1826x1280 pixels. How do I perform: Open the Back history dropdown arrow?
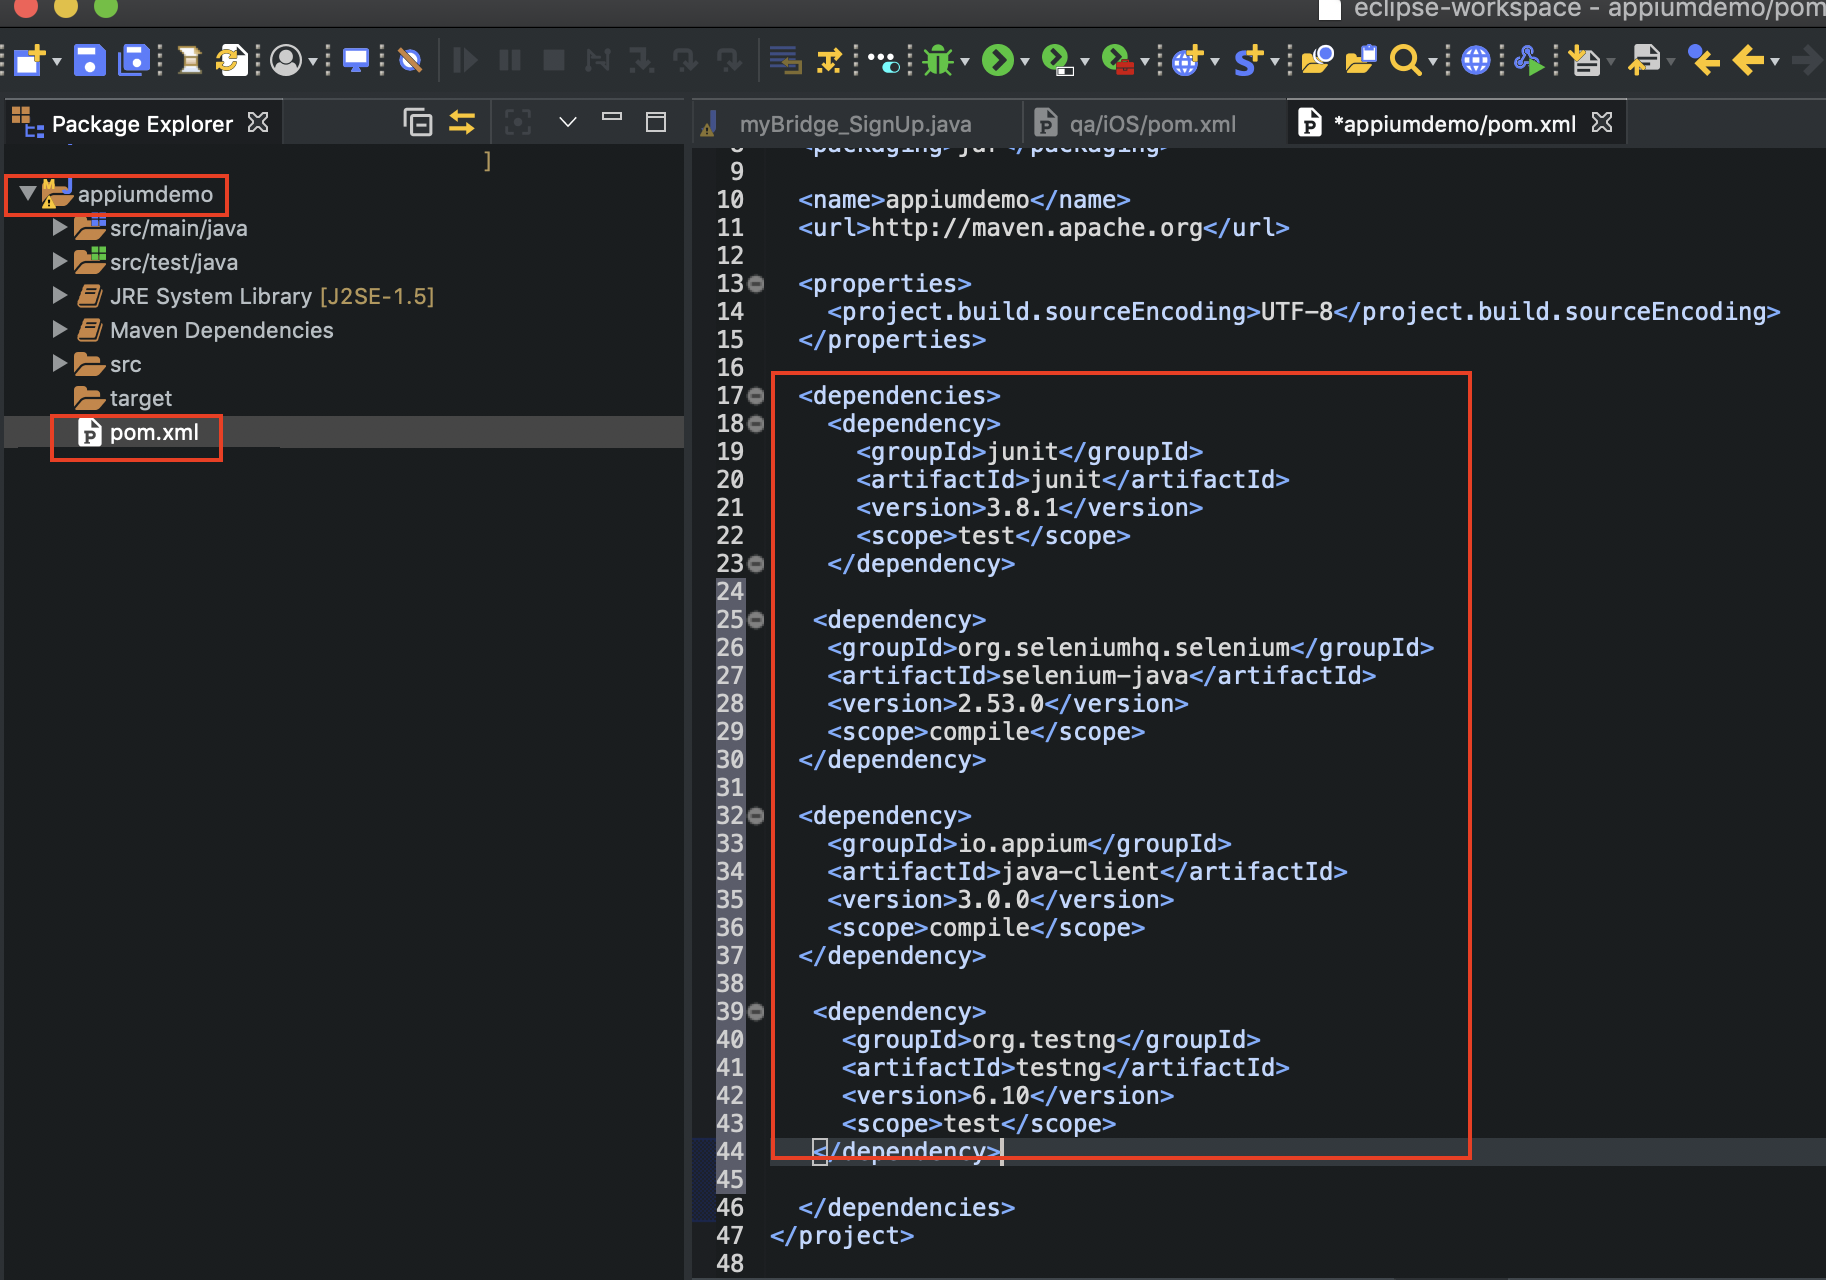[1775, 62]
